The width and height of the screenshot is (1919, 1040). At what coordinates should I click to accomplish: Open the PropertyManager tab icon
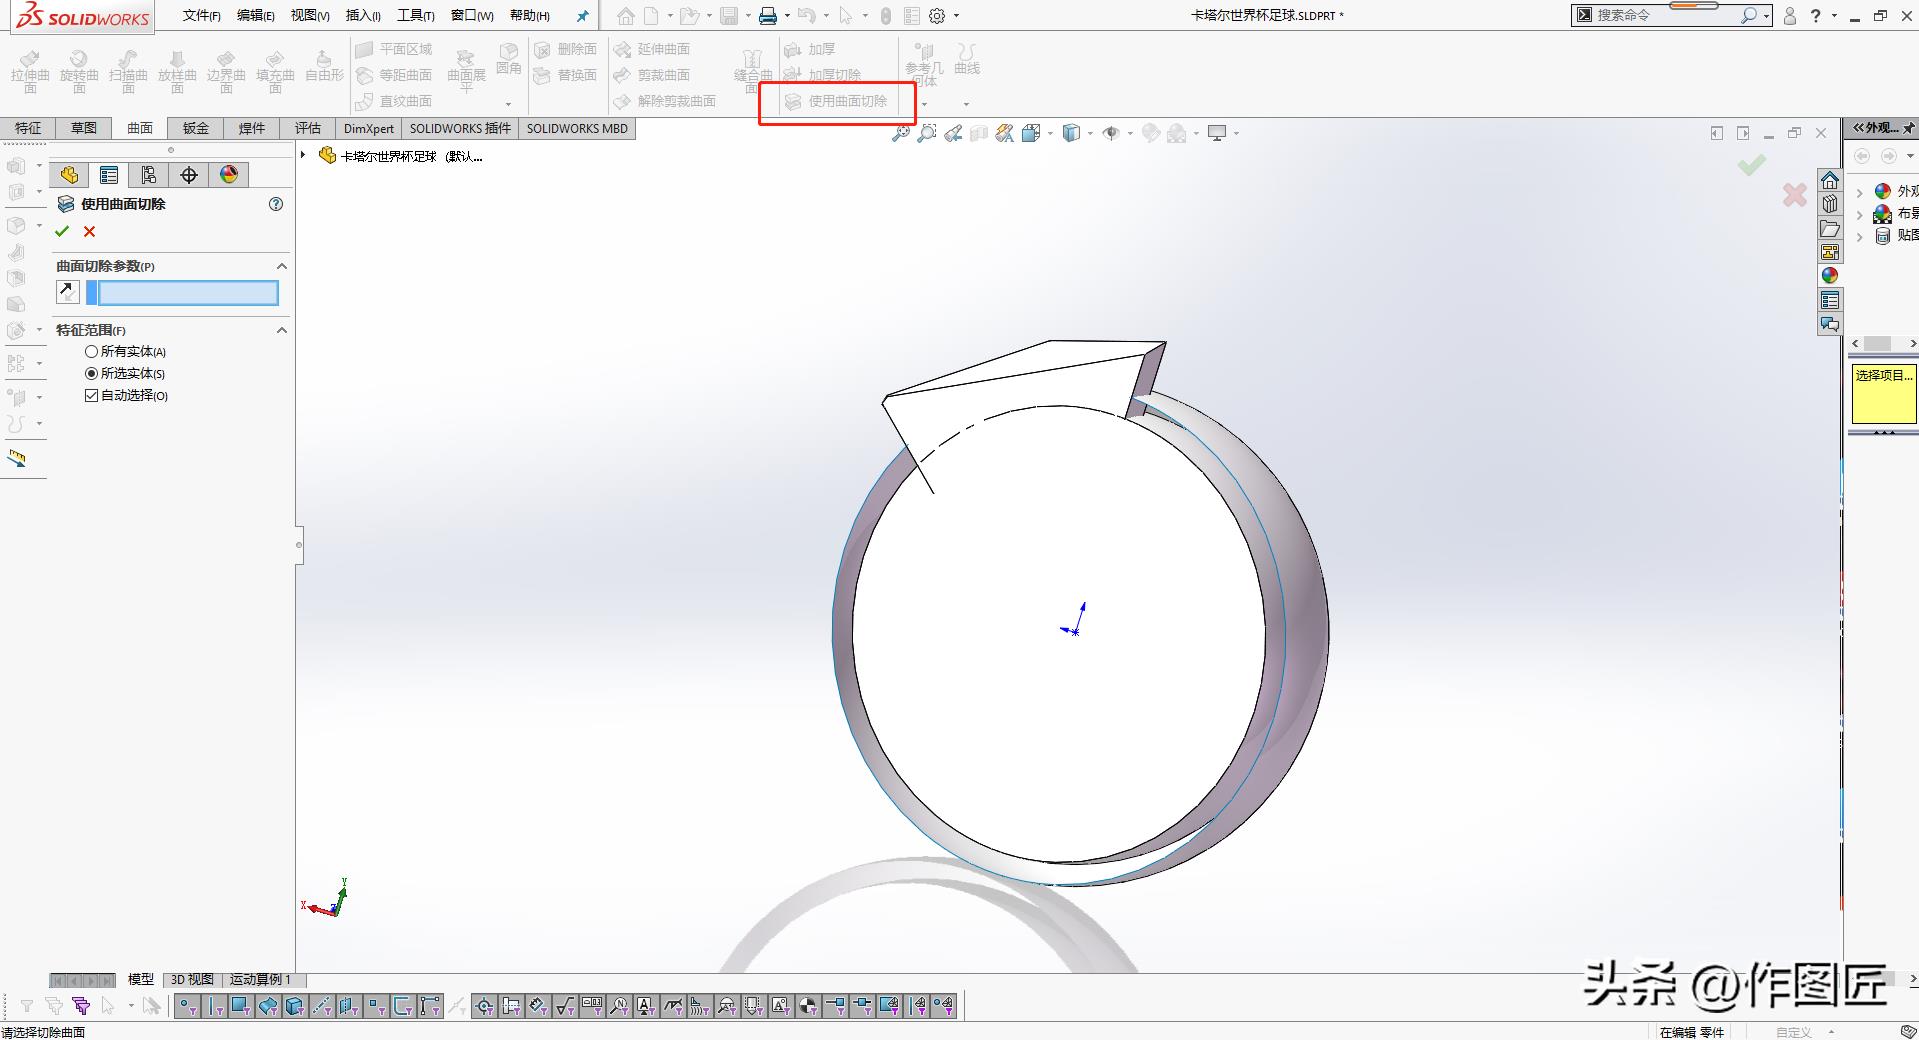(x=109, y=175)
